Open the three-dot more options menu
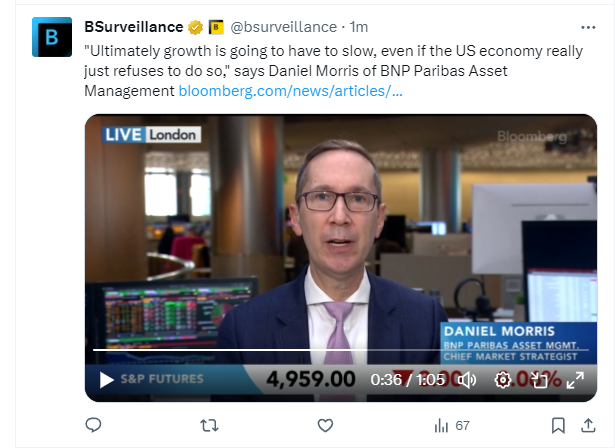Screen dimensions: 615x448 pyautogui.click(x=588, y=27)
